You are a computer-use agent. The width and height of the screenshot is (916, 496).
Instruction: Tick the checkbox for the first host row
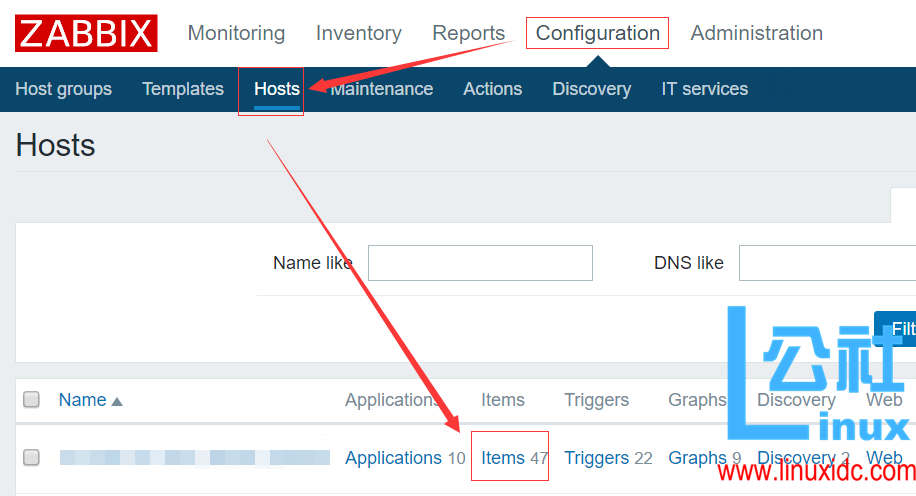tap(32, 457)
